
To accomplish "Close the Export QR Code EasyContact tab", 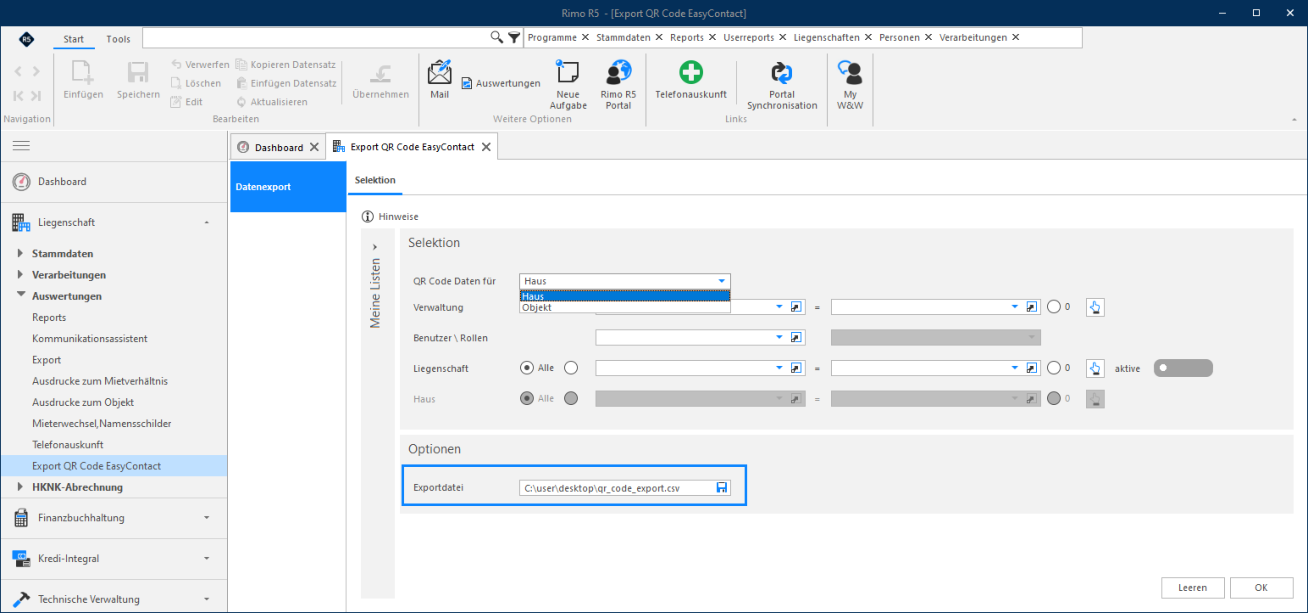I will click(x=486, y=147).
